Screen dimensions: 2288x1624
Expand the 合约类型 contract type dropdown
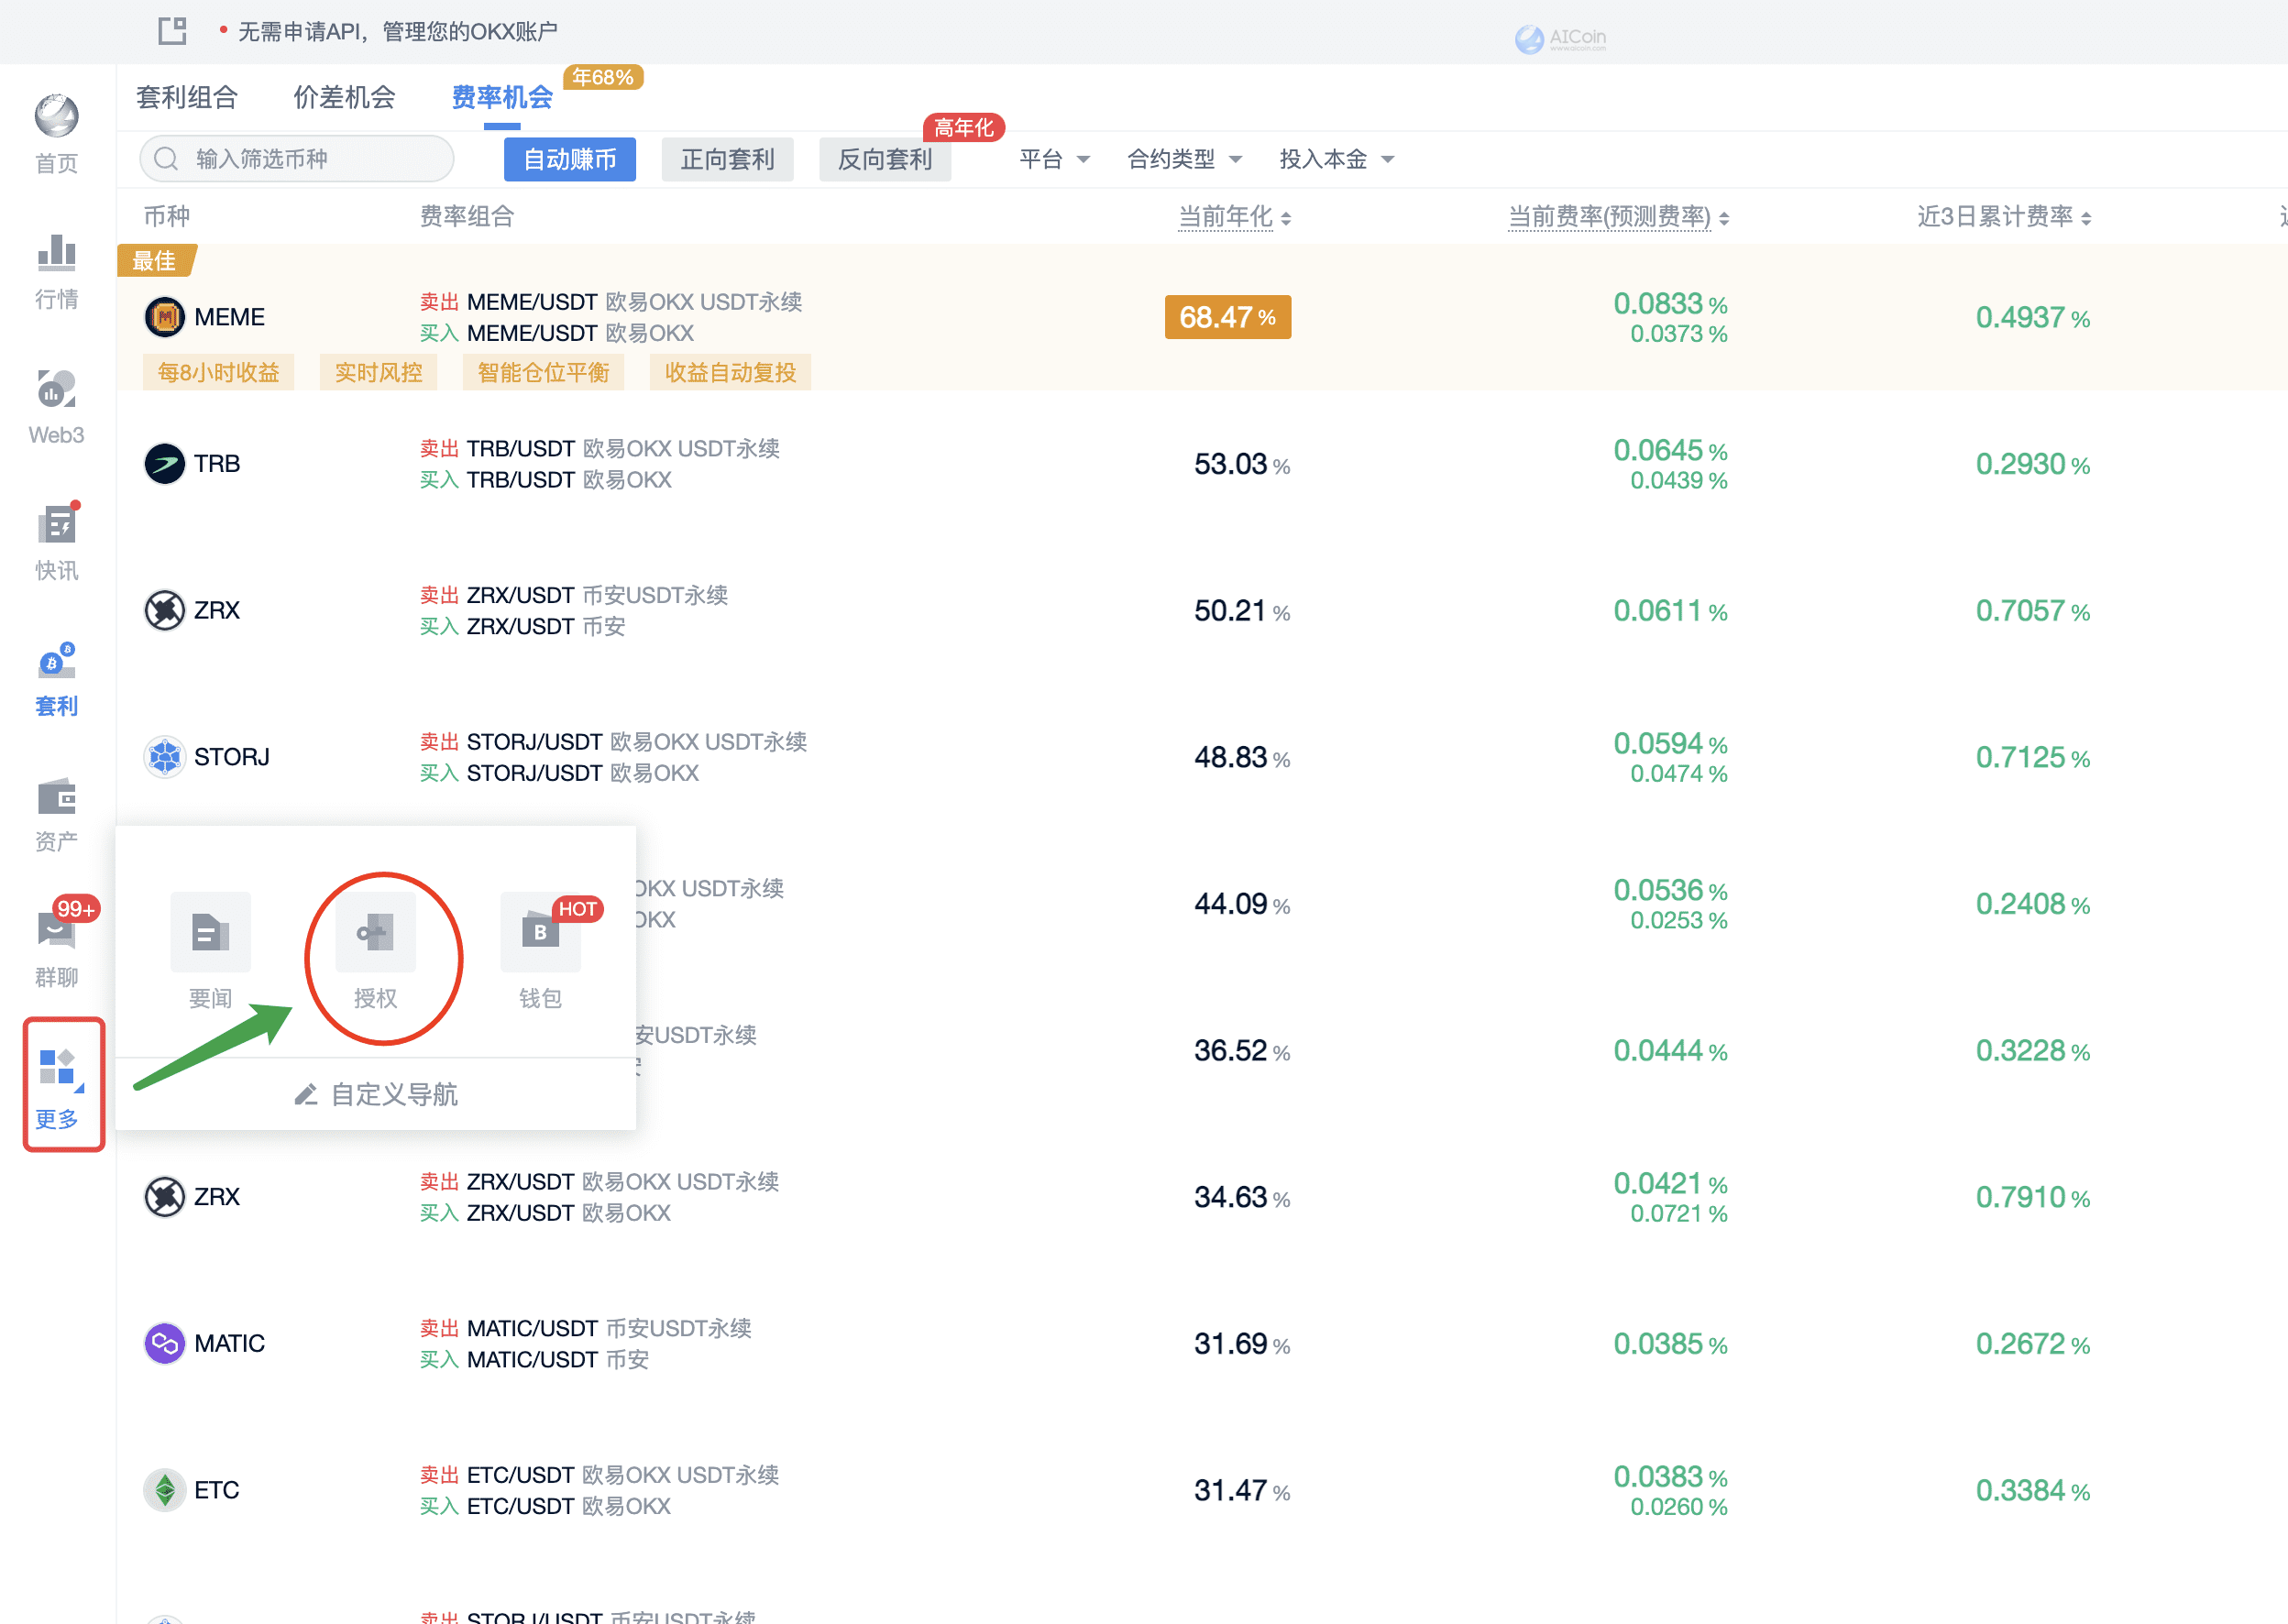click(x=1184, y=159)
